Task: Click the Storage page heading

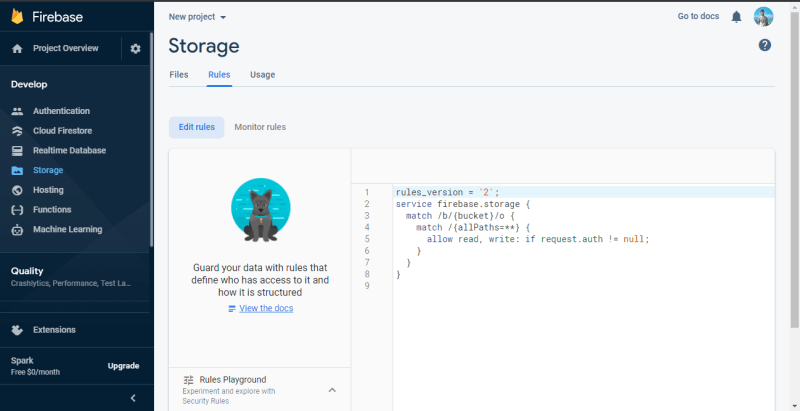Action: 204,46
